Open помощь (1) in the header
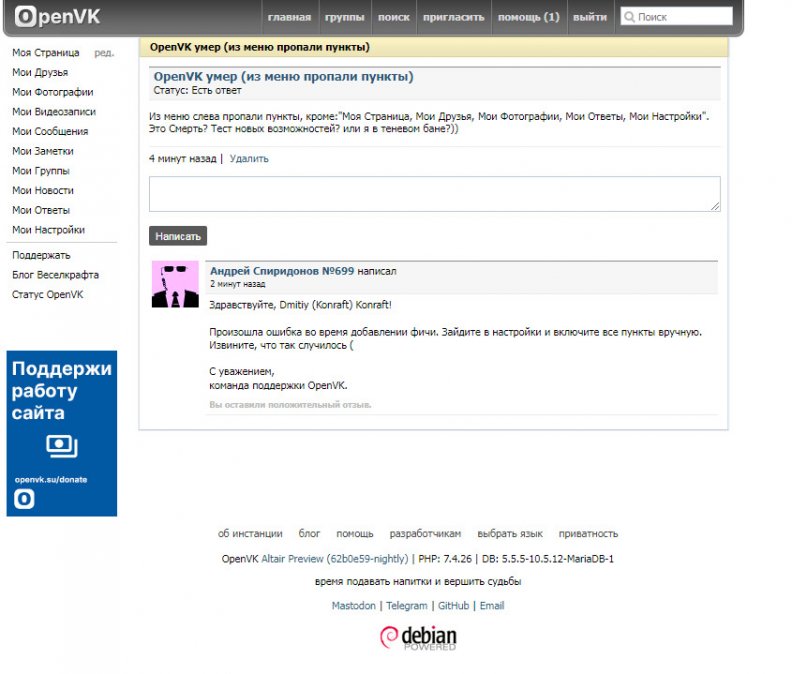This screenshot has width=807, height=674. point(529,17)
